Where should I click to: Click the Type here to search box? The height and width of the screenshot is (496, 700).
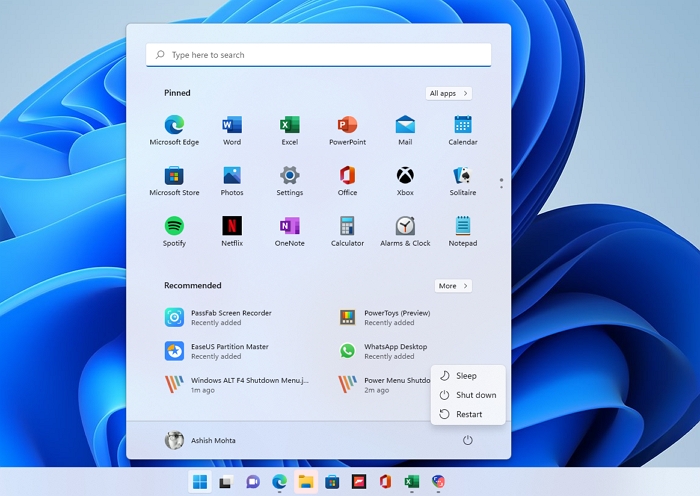pos(318,55)
